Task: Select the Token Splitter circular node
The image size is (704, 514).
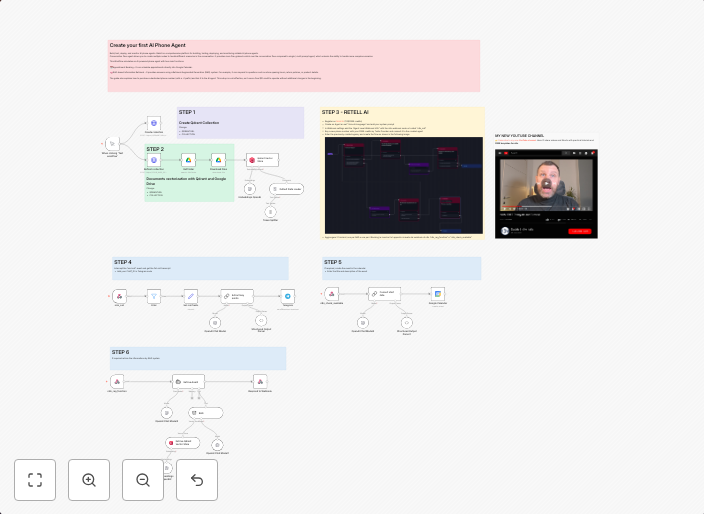Action: coord(270,212)
